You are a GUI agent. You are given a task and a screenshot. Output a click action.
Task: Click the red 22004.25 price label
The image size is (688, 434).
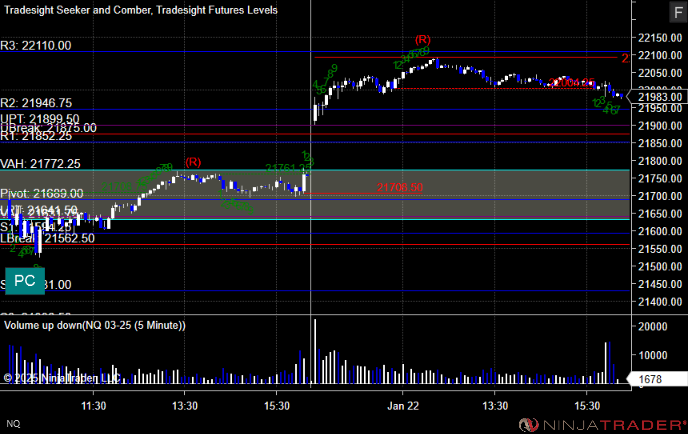(x=572, y=82)
